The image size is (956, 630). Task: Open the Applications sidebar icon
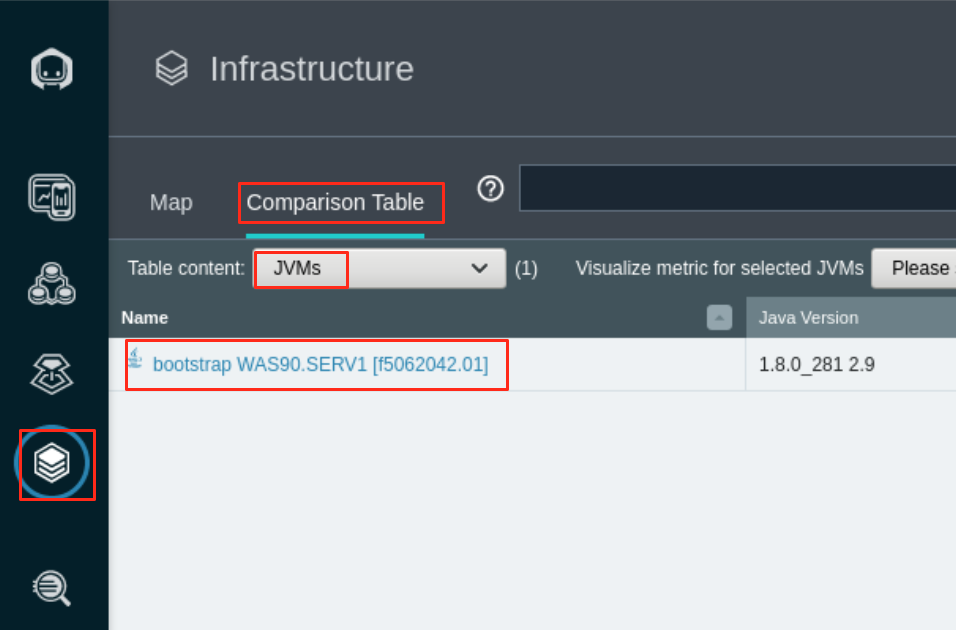51,283
